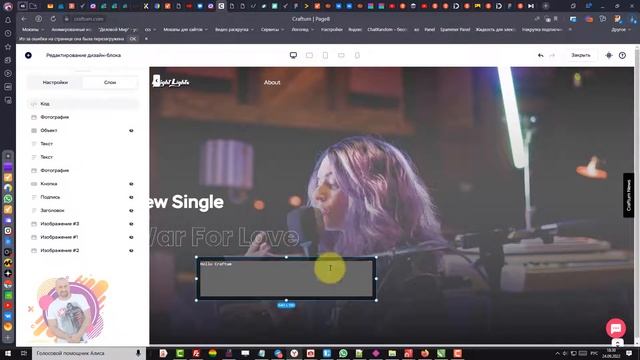Open the Spammer Panel bookmark
The width and height of the screenshot is (640, 360).
(455, 30)
